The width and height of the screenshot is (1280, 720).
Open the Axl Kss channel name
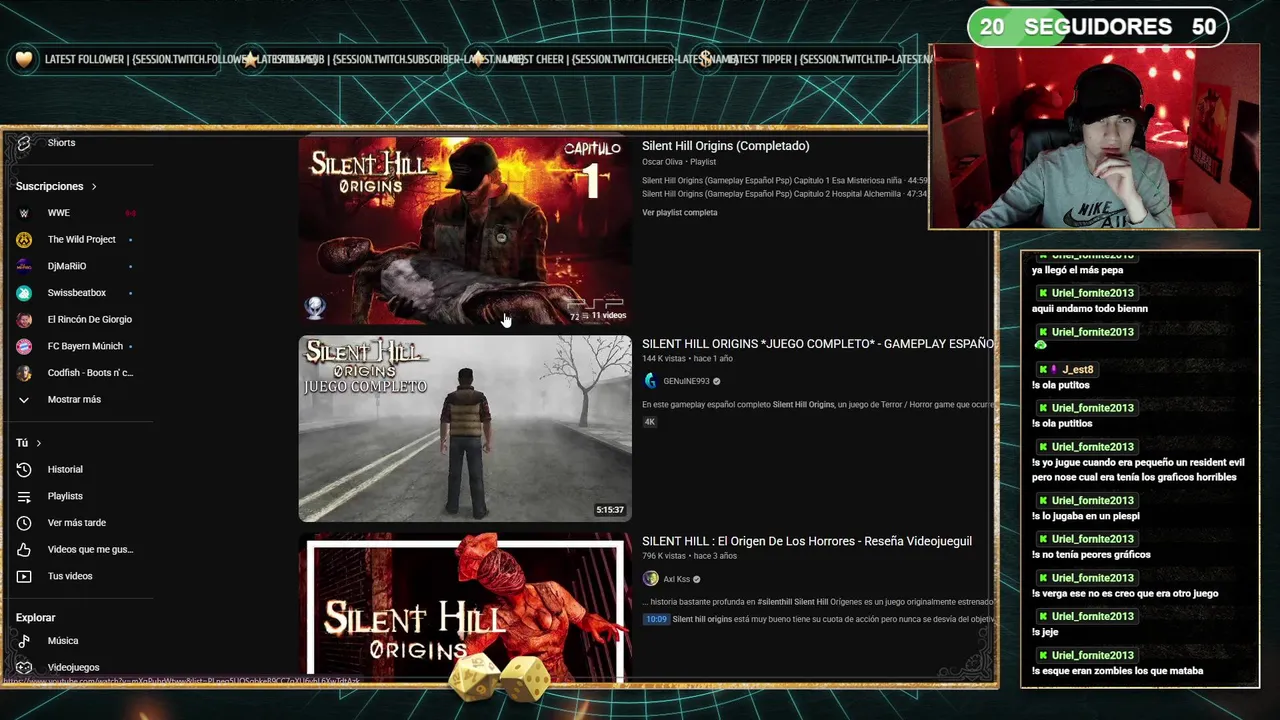coord(677,579)
